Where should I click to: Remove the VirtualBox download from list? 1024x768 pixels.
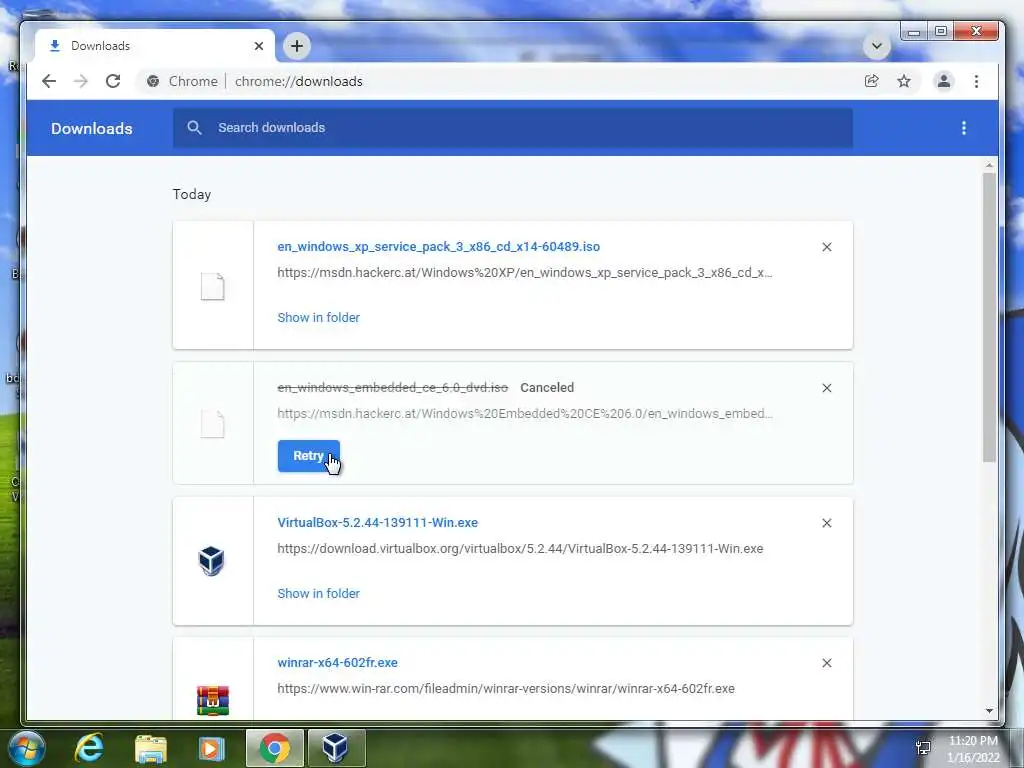click(827, 523)
